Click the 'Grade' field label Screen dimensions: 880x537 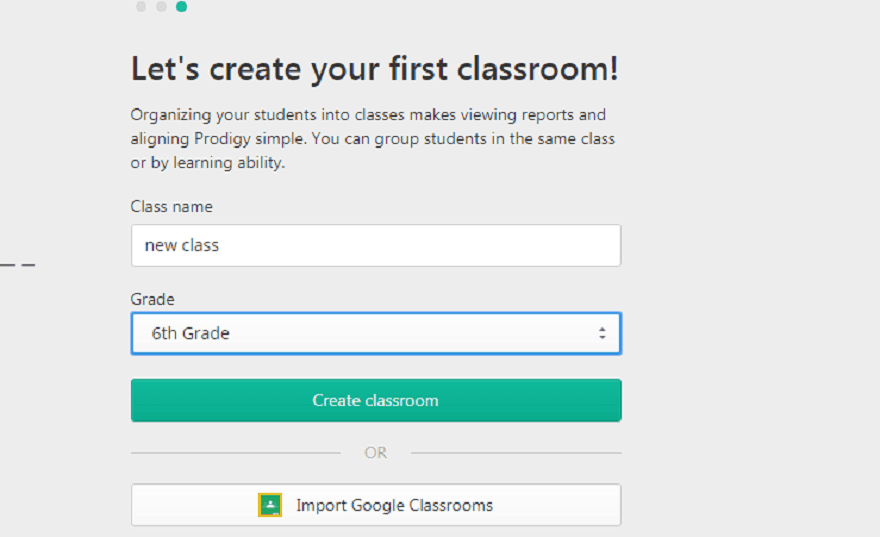[x=152, y=299]
